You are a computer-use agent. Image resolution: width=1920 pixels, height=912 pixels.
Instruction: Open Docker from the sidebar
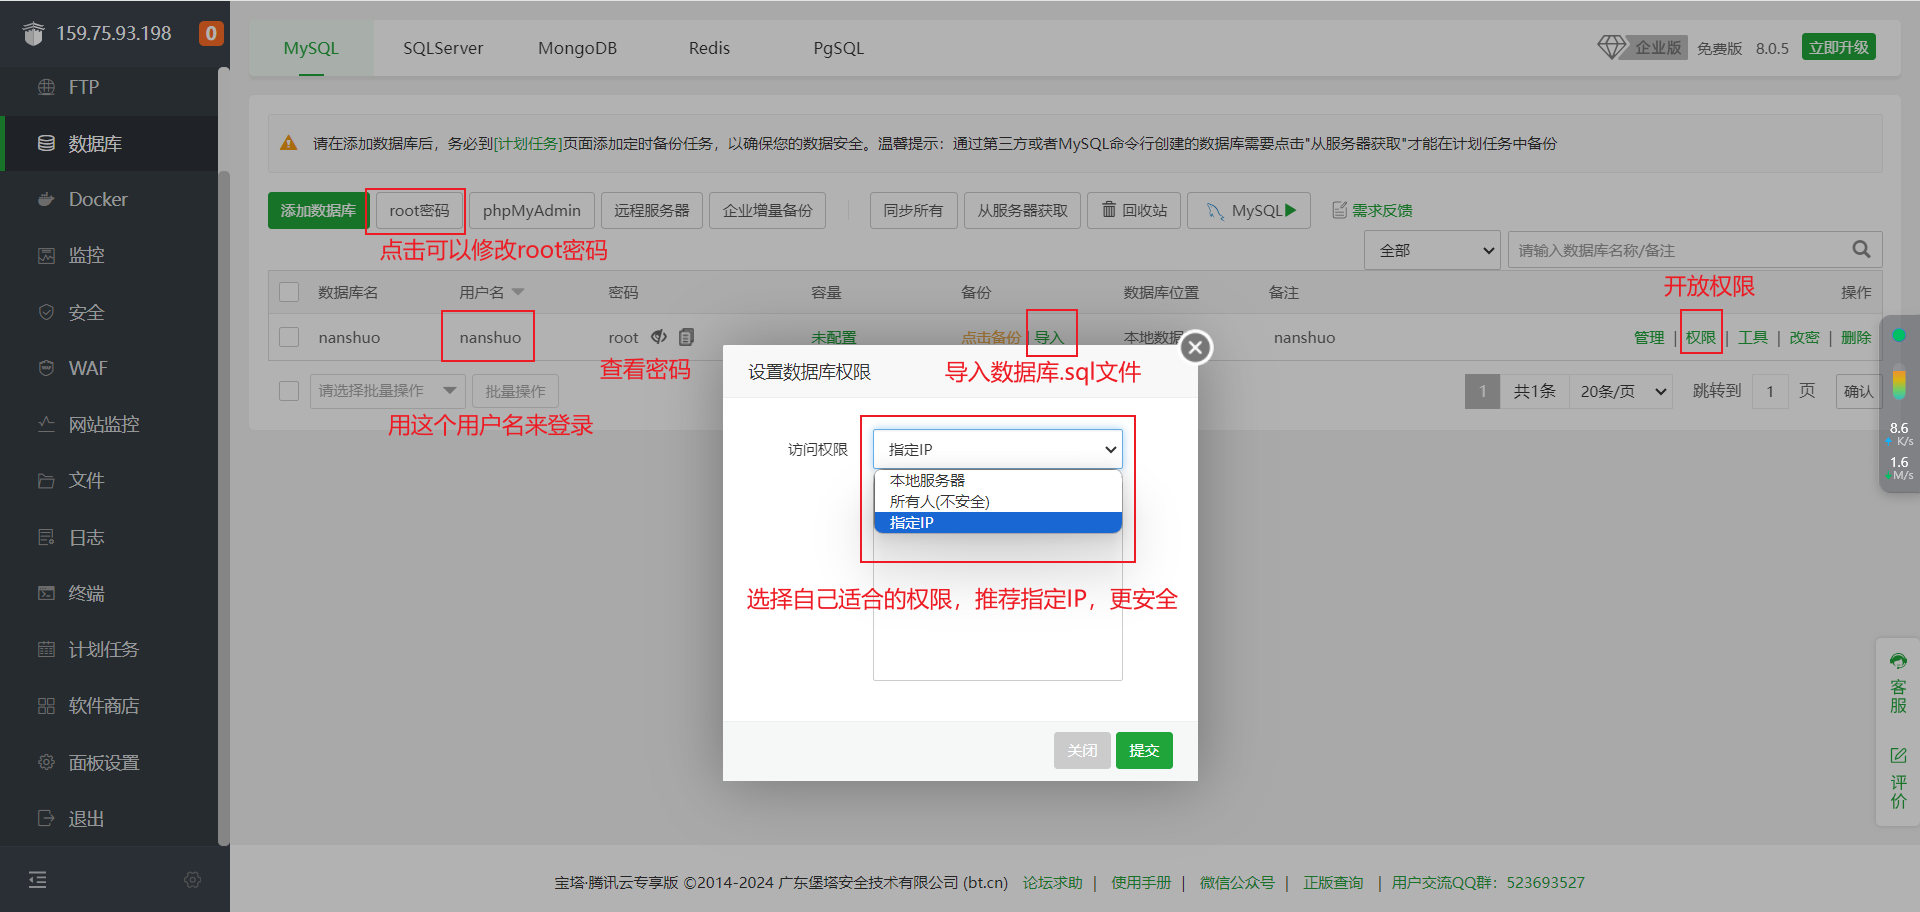98,199
